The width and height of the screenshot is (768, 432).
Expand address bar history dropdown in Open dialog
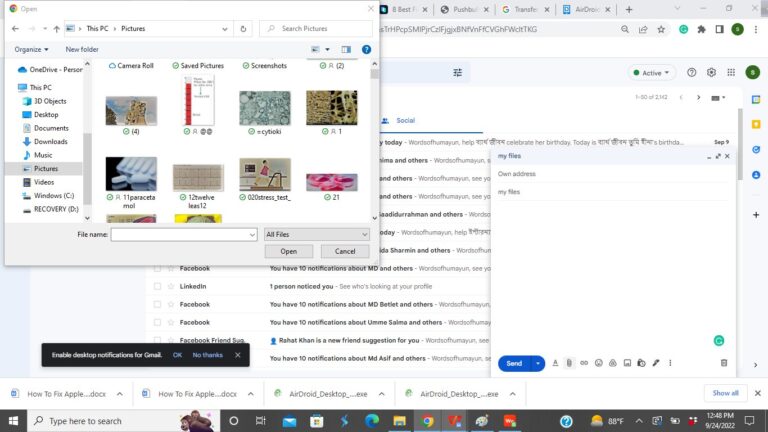click(x=224, y=29)
